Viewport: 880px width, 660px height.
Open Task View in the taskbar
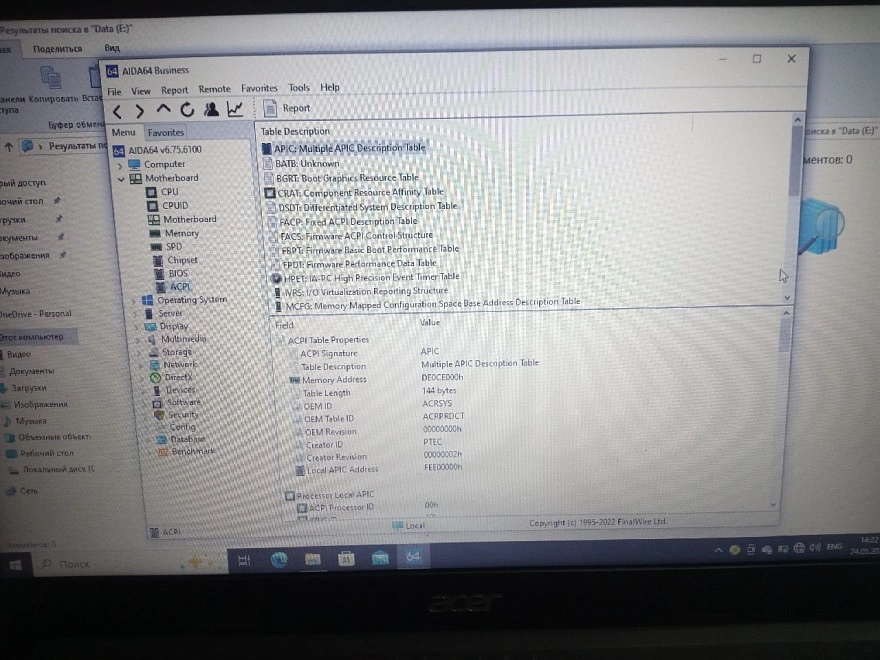(244, 561)
